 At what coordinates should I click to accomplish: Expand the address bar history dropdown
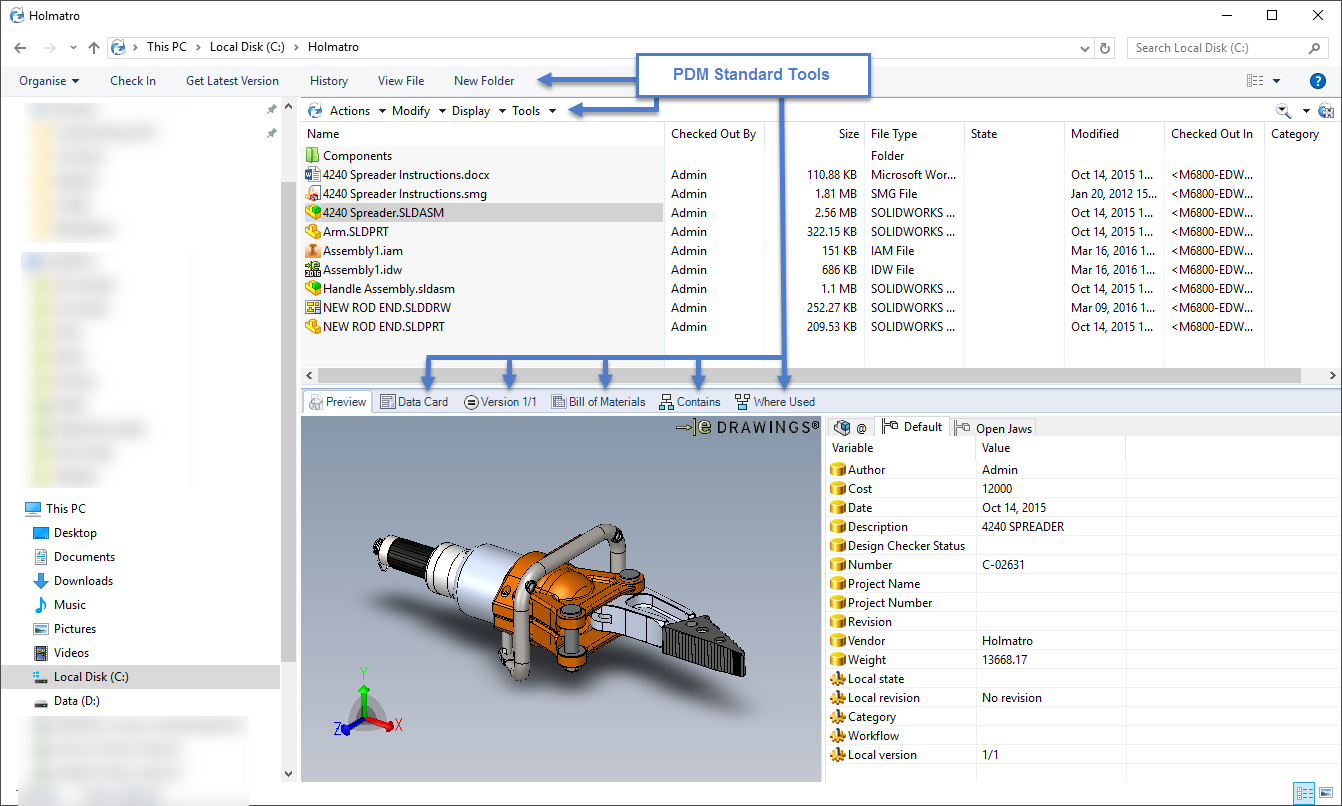(x=1086, y=47)
